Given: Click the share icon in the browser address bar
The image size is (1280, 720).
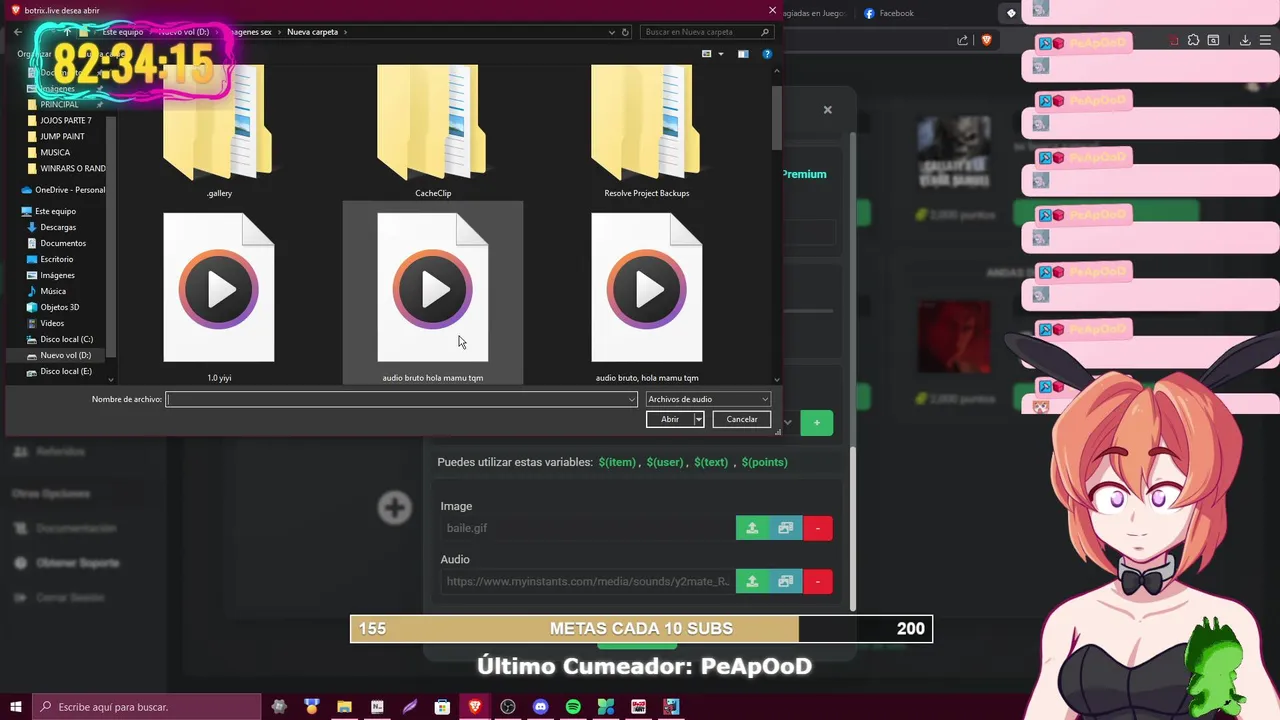Looking at the screenshot, I should point(962,40).
